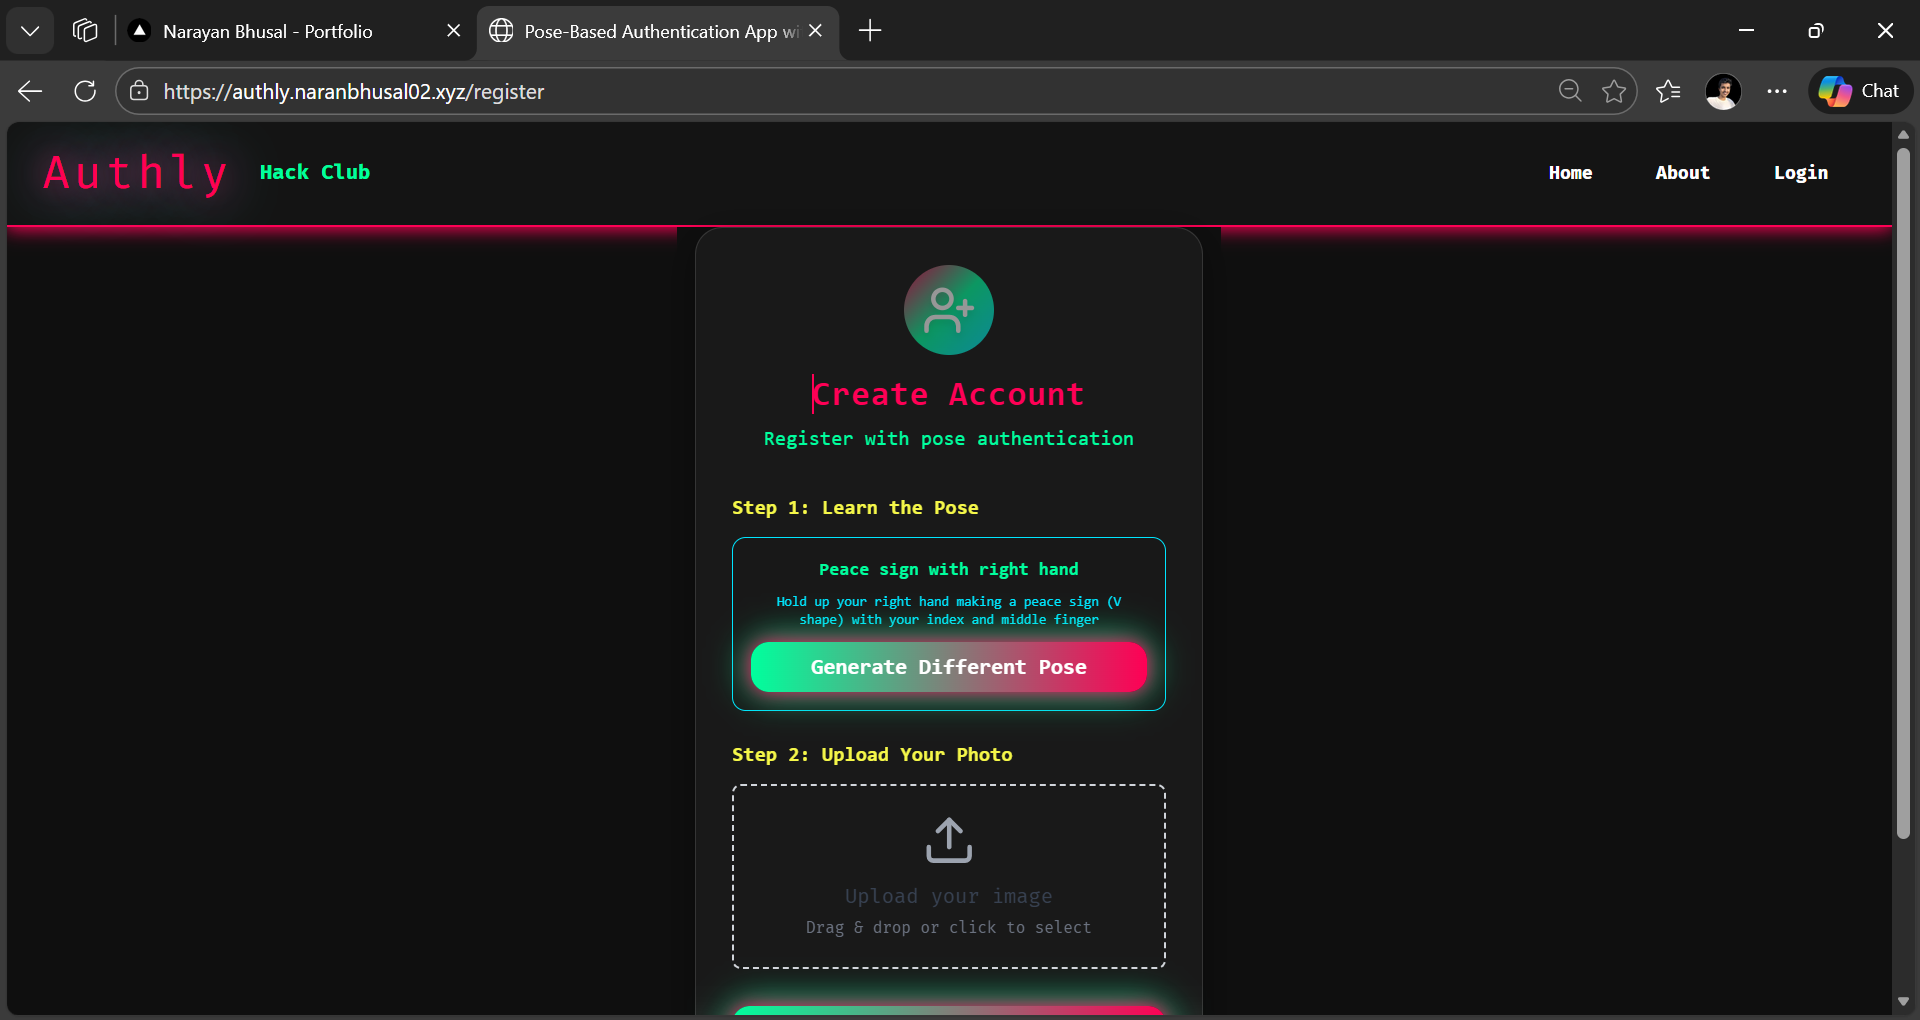Click the Create Account user-plus icon

[948, 310]
